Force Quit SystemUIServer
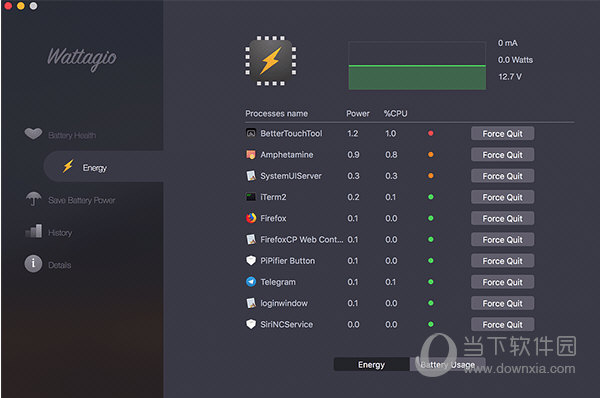The height and width of the screenshot is (398, 600). 502,176
